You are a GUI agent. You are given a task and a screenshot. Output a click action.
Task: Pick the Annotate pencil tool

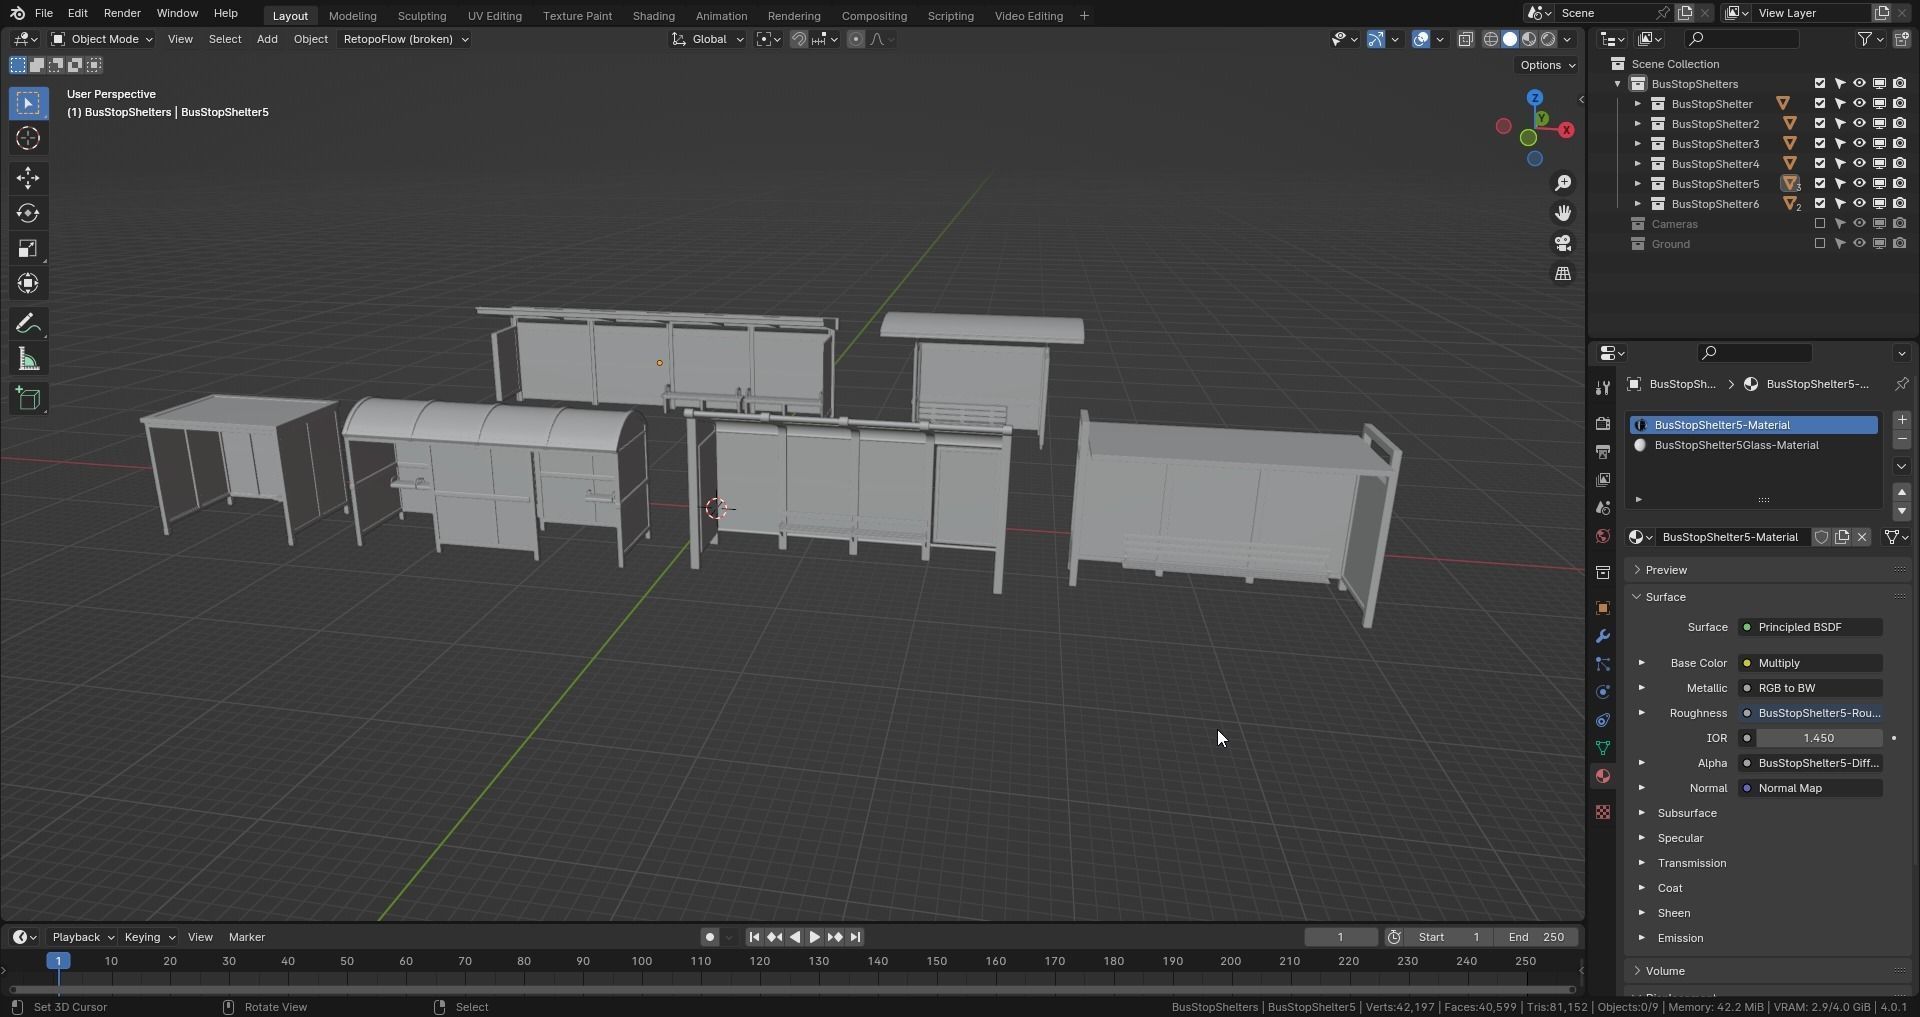tap(28, 323)
